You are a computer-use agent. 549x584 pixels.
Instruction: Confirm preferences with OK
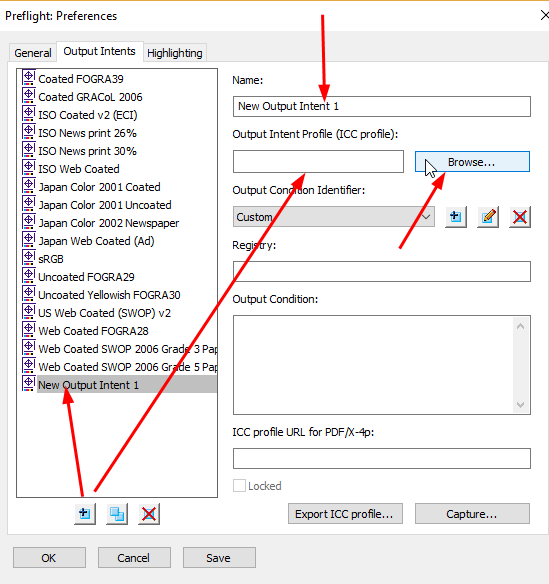[49, 558]
